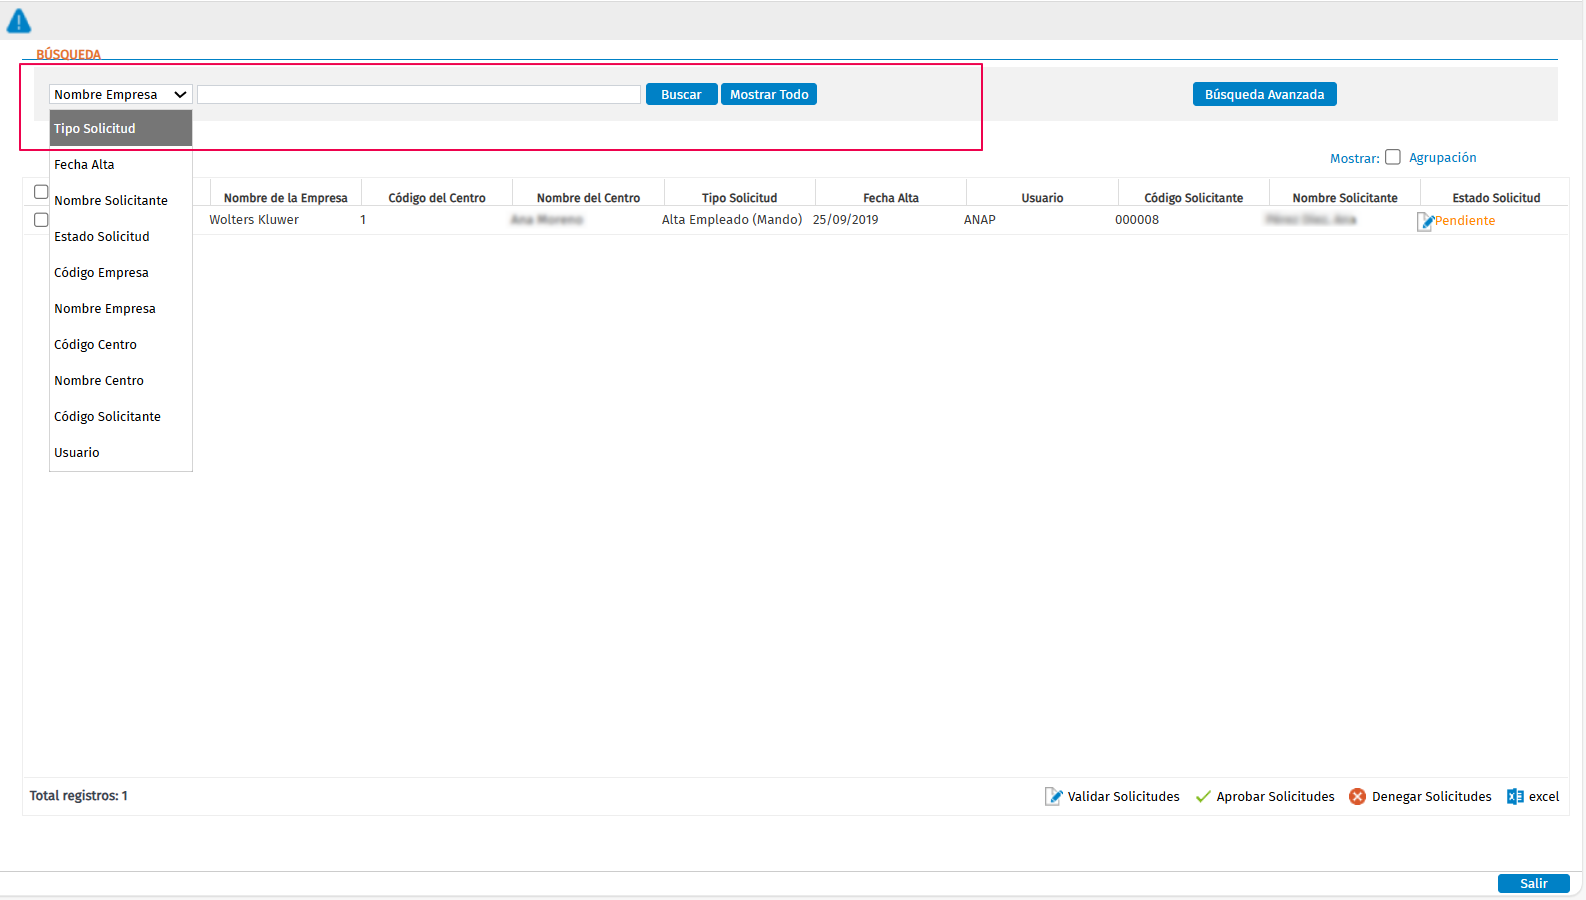Open the Nombre Empresa search field dropdown
The image size is (1586, 900).
click(121, 94)
